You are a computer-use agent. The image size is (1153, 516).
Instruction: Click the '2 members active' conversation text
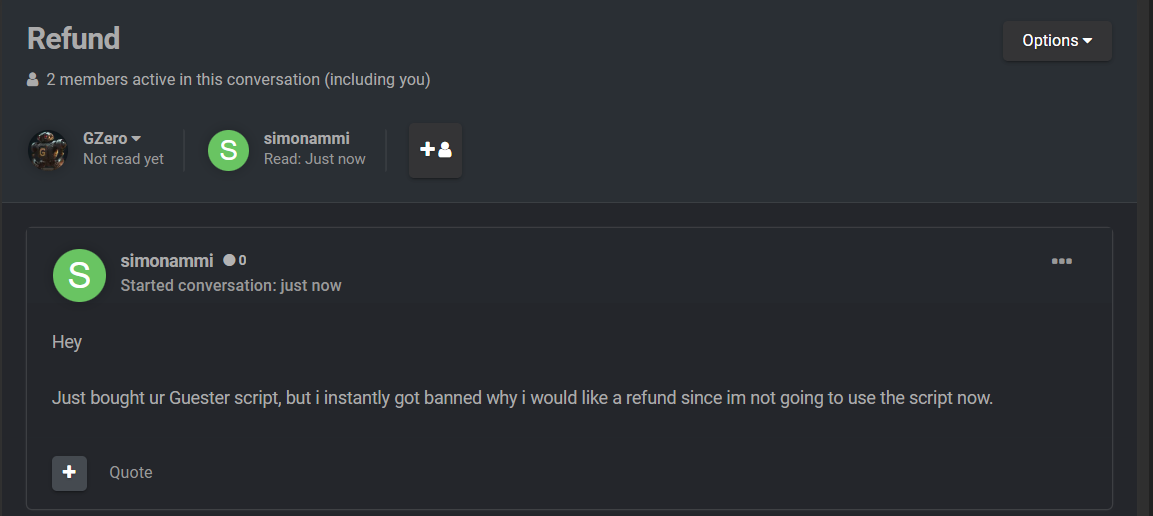[238, 79]
